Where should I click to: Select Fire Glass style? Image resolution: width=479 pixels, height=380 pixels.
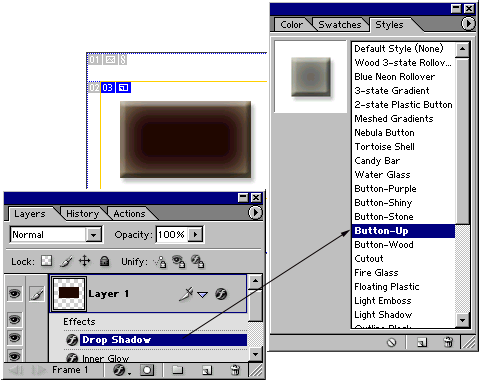pyautogui.click(x=403, y=273)
